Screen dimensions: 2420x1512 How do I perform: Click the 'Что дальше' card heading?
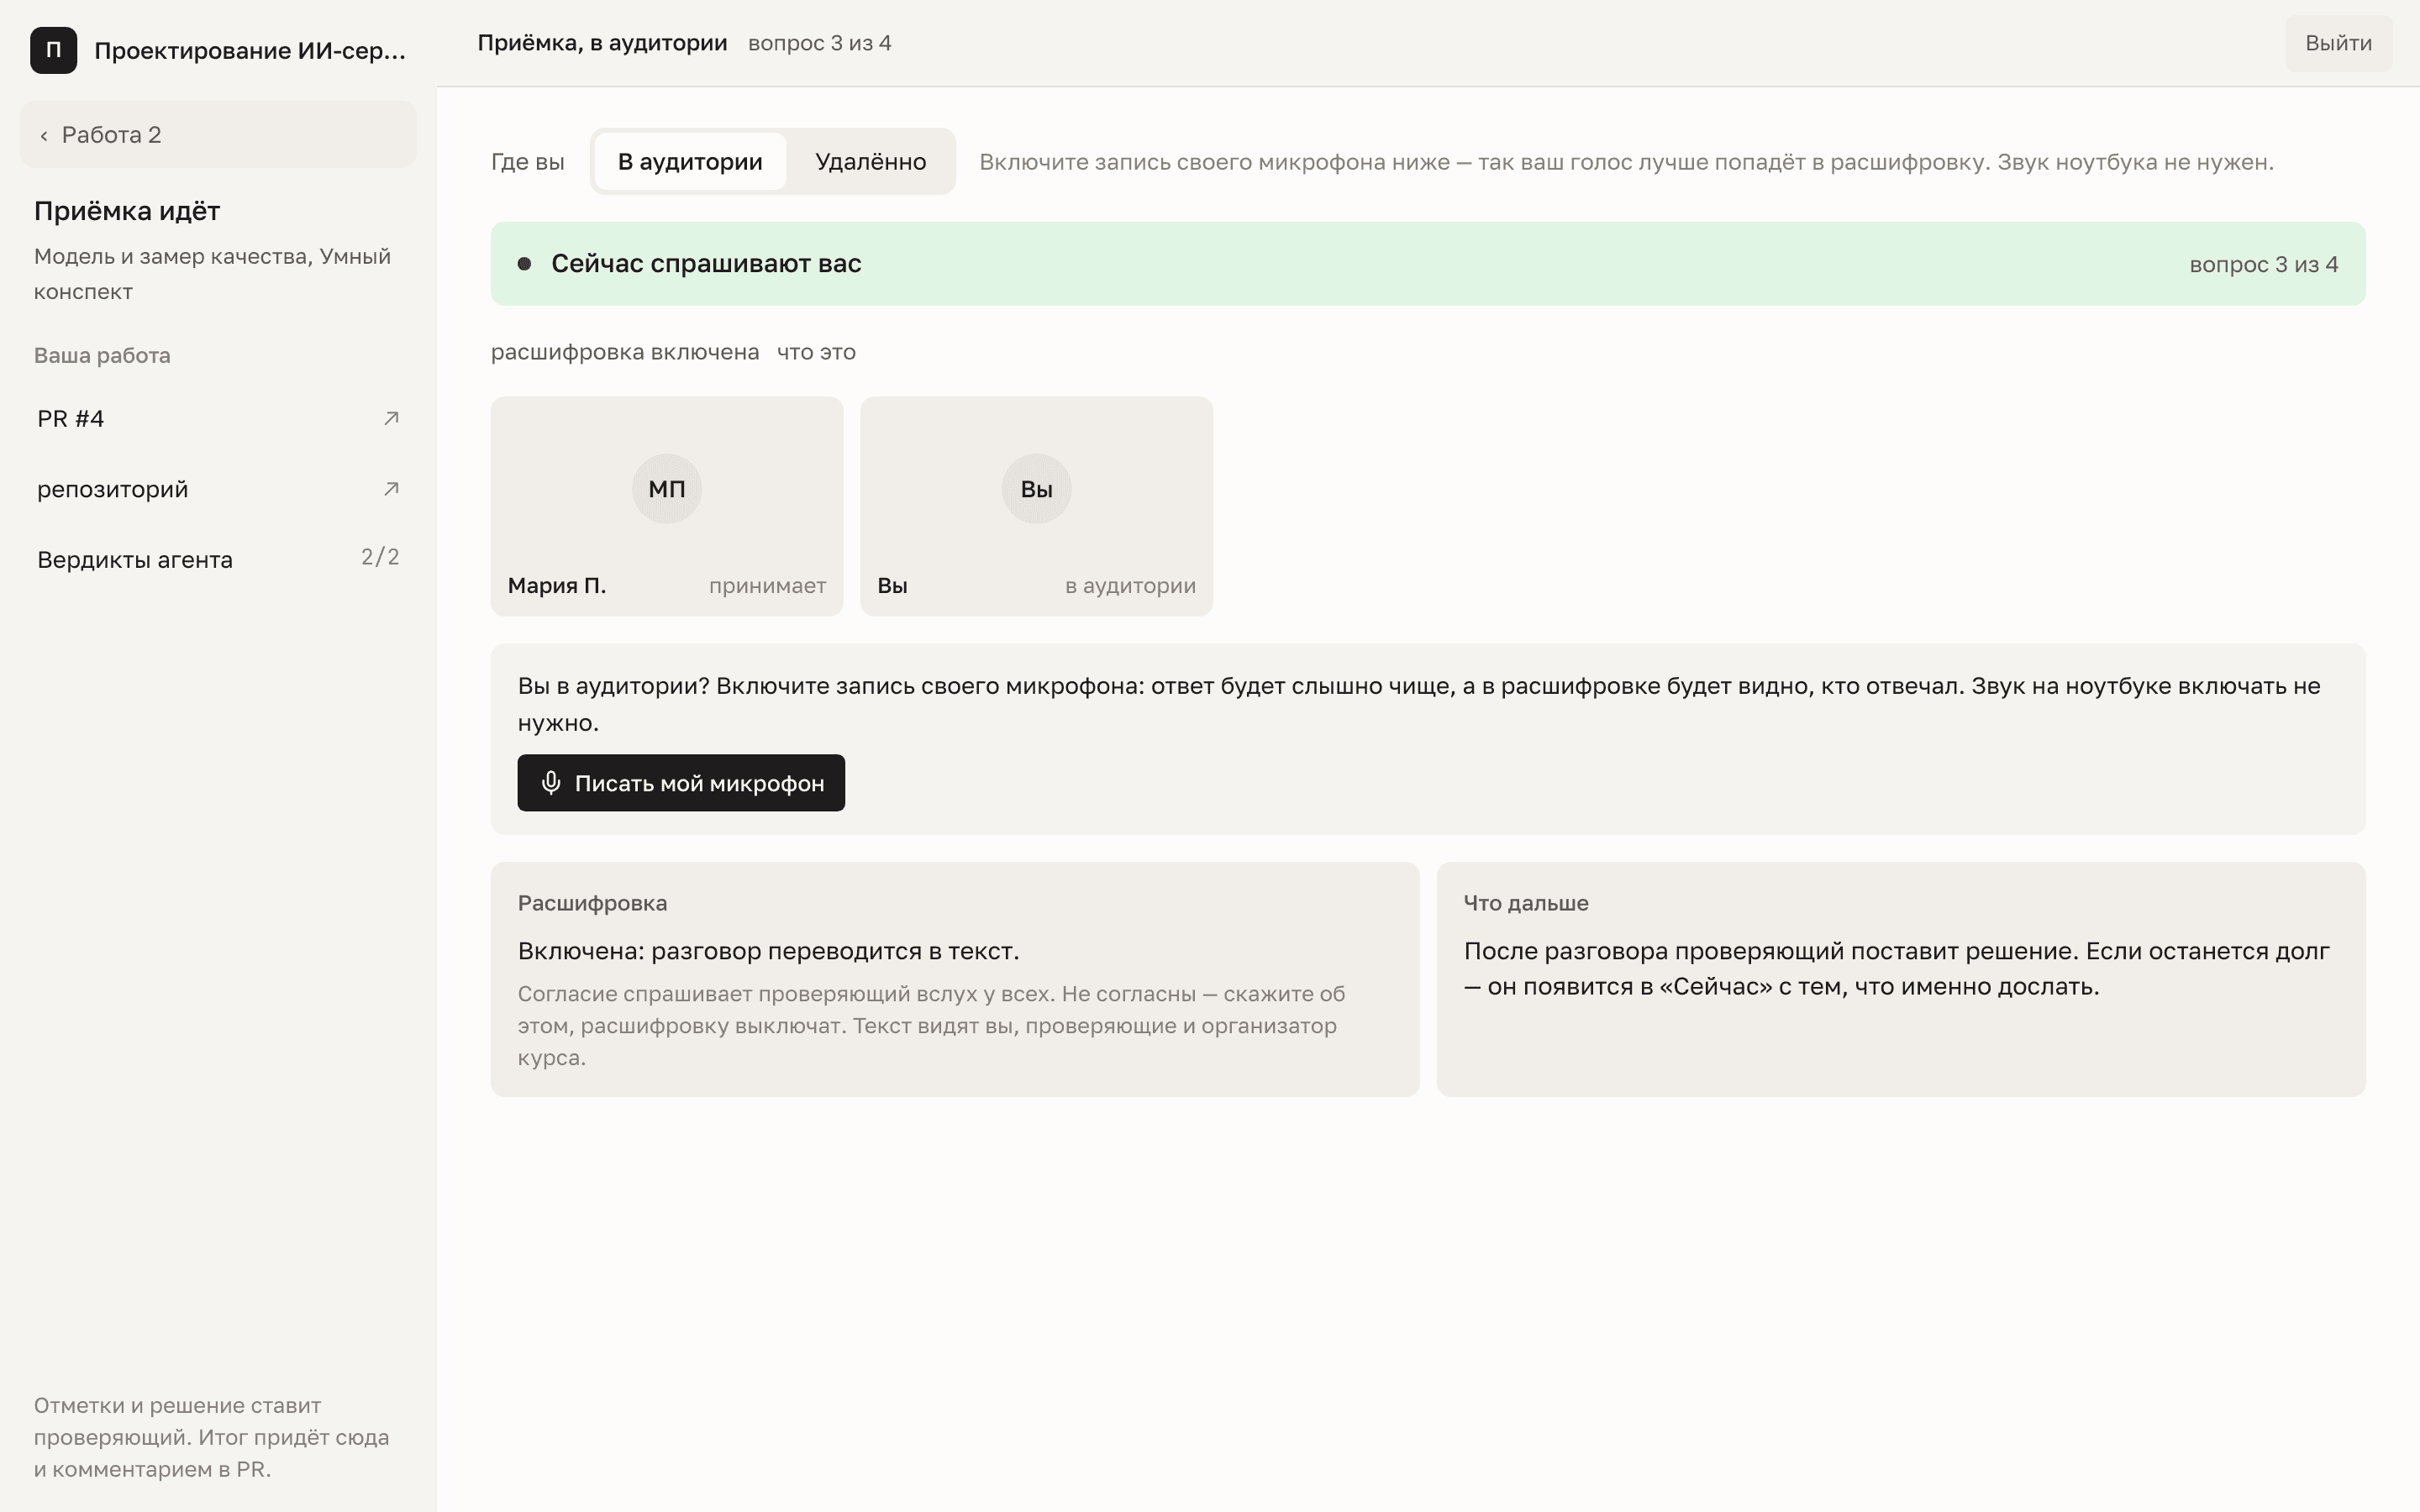(1526, 903)
